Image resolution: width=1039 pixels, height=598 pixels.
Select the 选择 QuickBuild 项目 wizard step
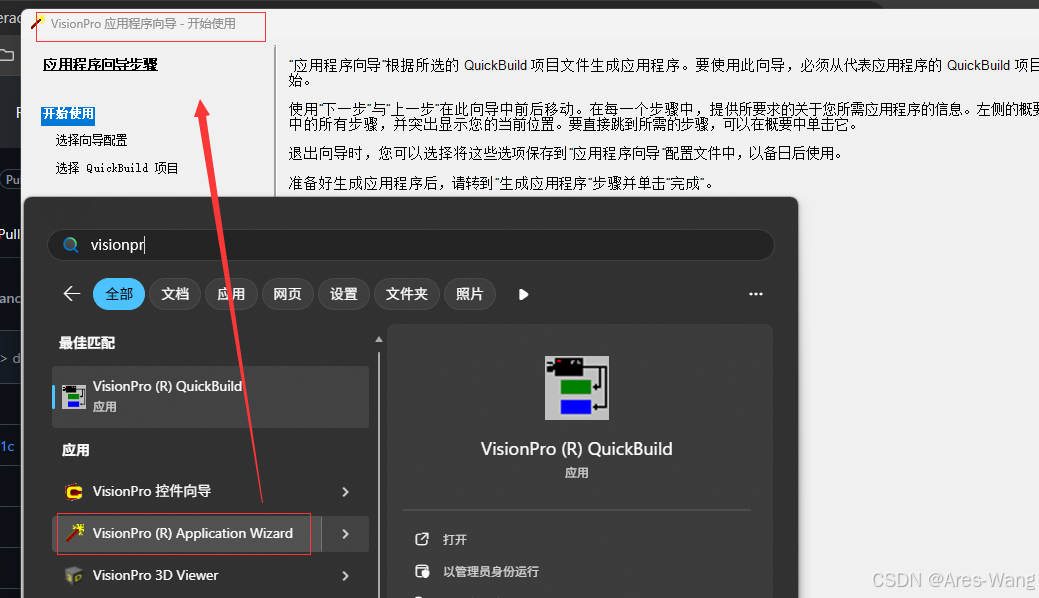tap(117, 168)
